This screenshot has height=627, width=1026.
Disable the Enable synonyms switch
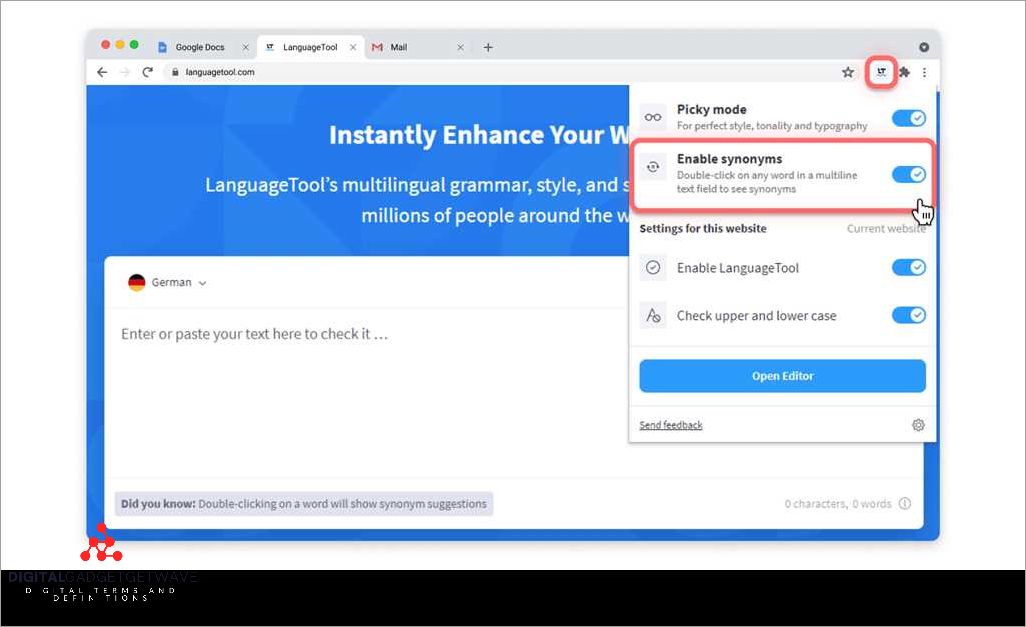click(x=908, y=174)
